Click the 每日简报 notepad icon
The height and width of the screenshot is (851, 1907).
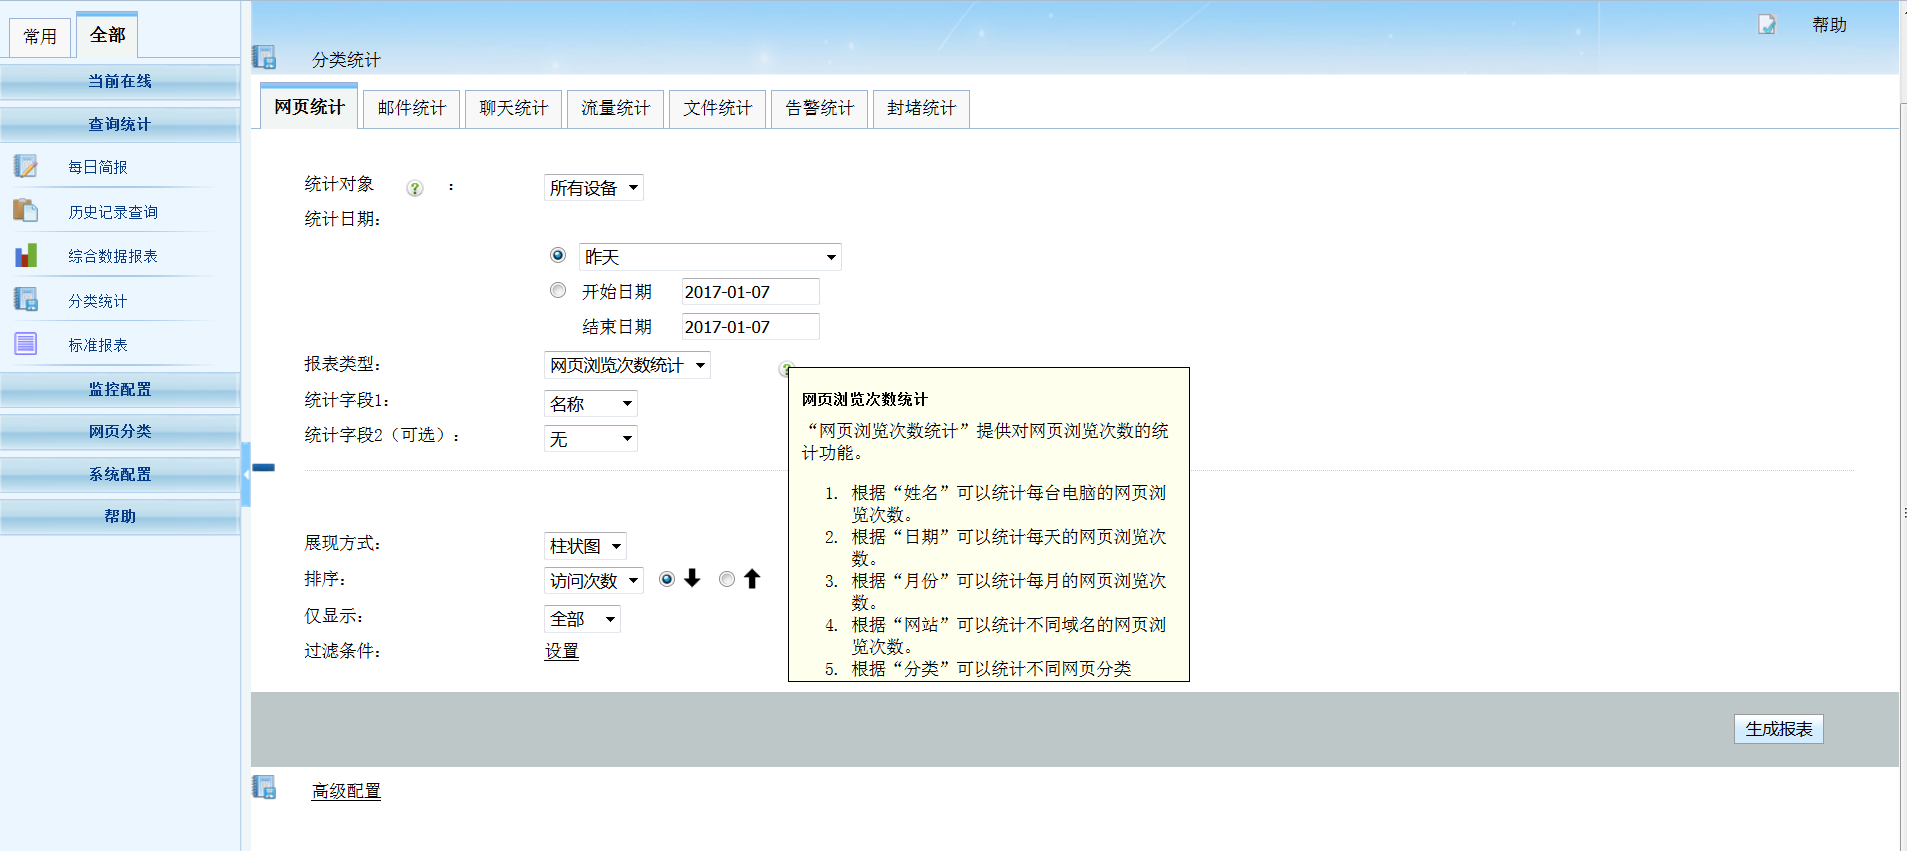click(x=26, y=166)
